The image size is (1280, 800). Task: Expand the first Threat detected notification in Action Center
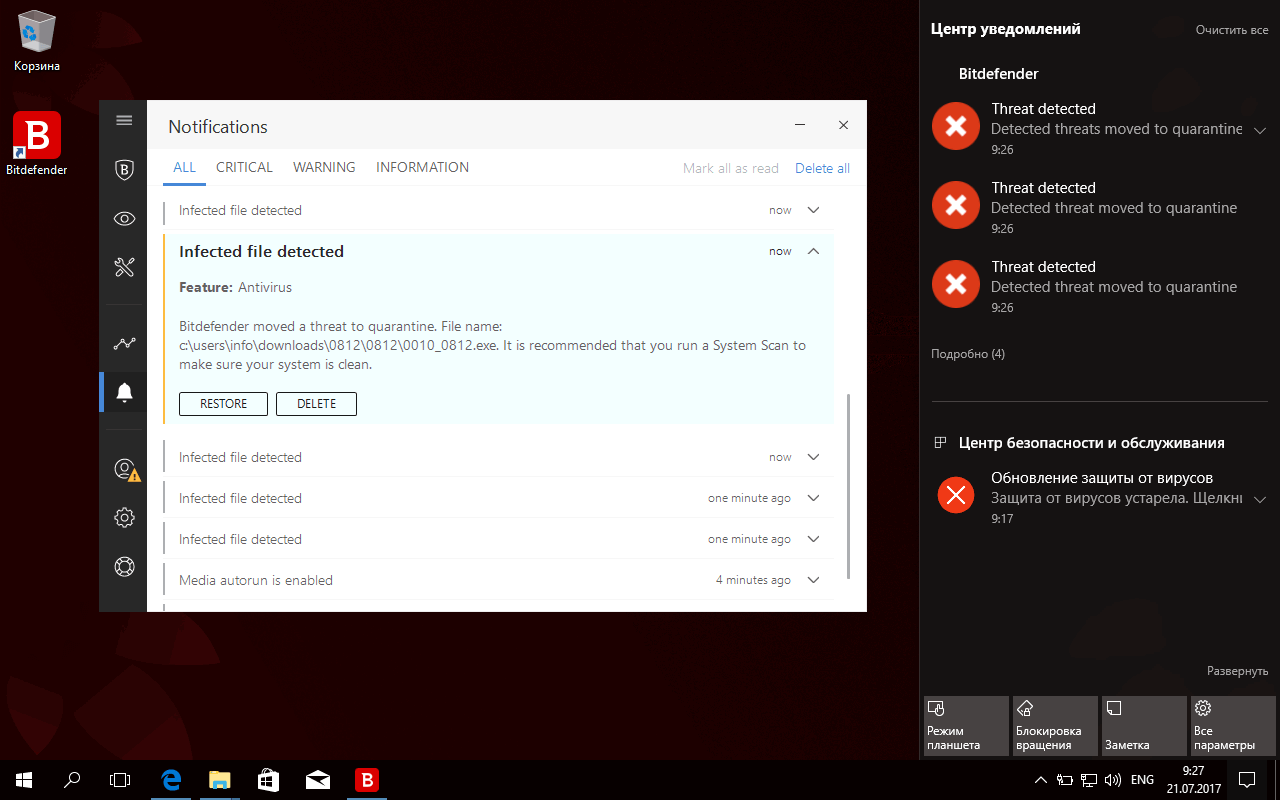[1260, 130]
